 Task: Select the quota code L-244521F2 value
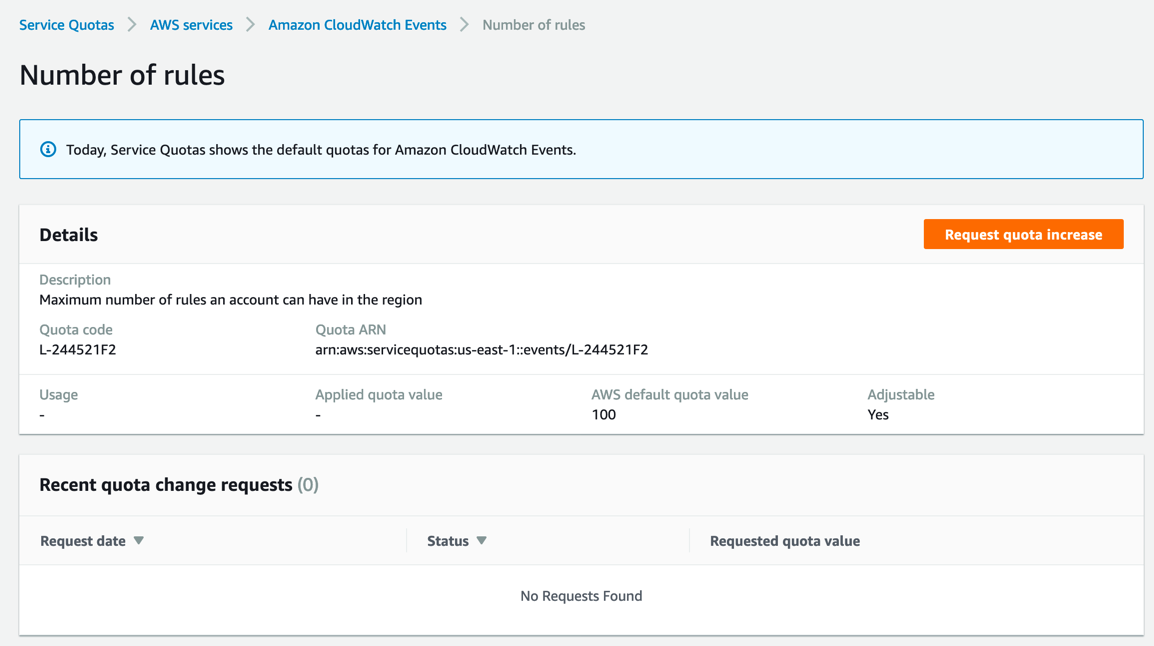click(77, 349)
